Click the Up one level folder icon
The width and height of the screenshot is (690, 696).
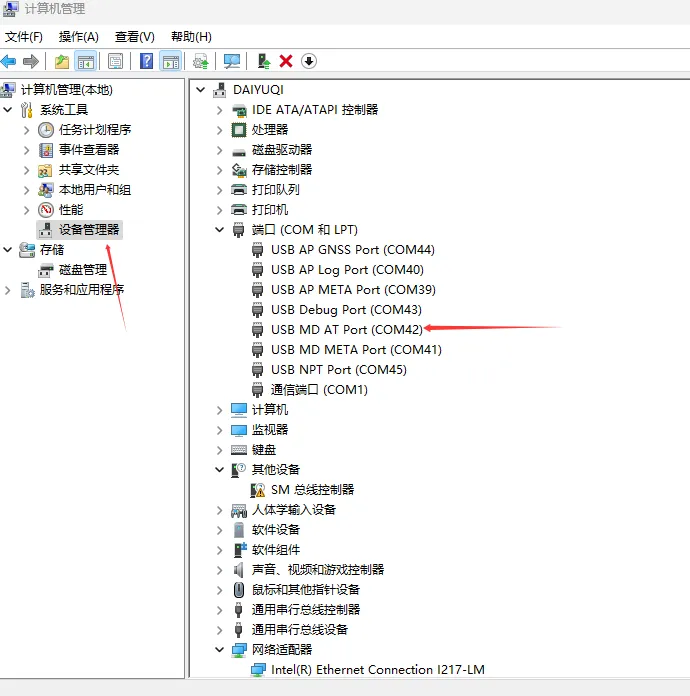tap(62, 61)
